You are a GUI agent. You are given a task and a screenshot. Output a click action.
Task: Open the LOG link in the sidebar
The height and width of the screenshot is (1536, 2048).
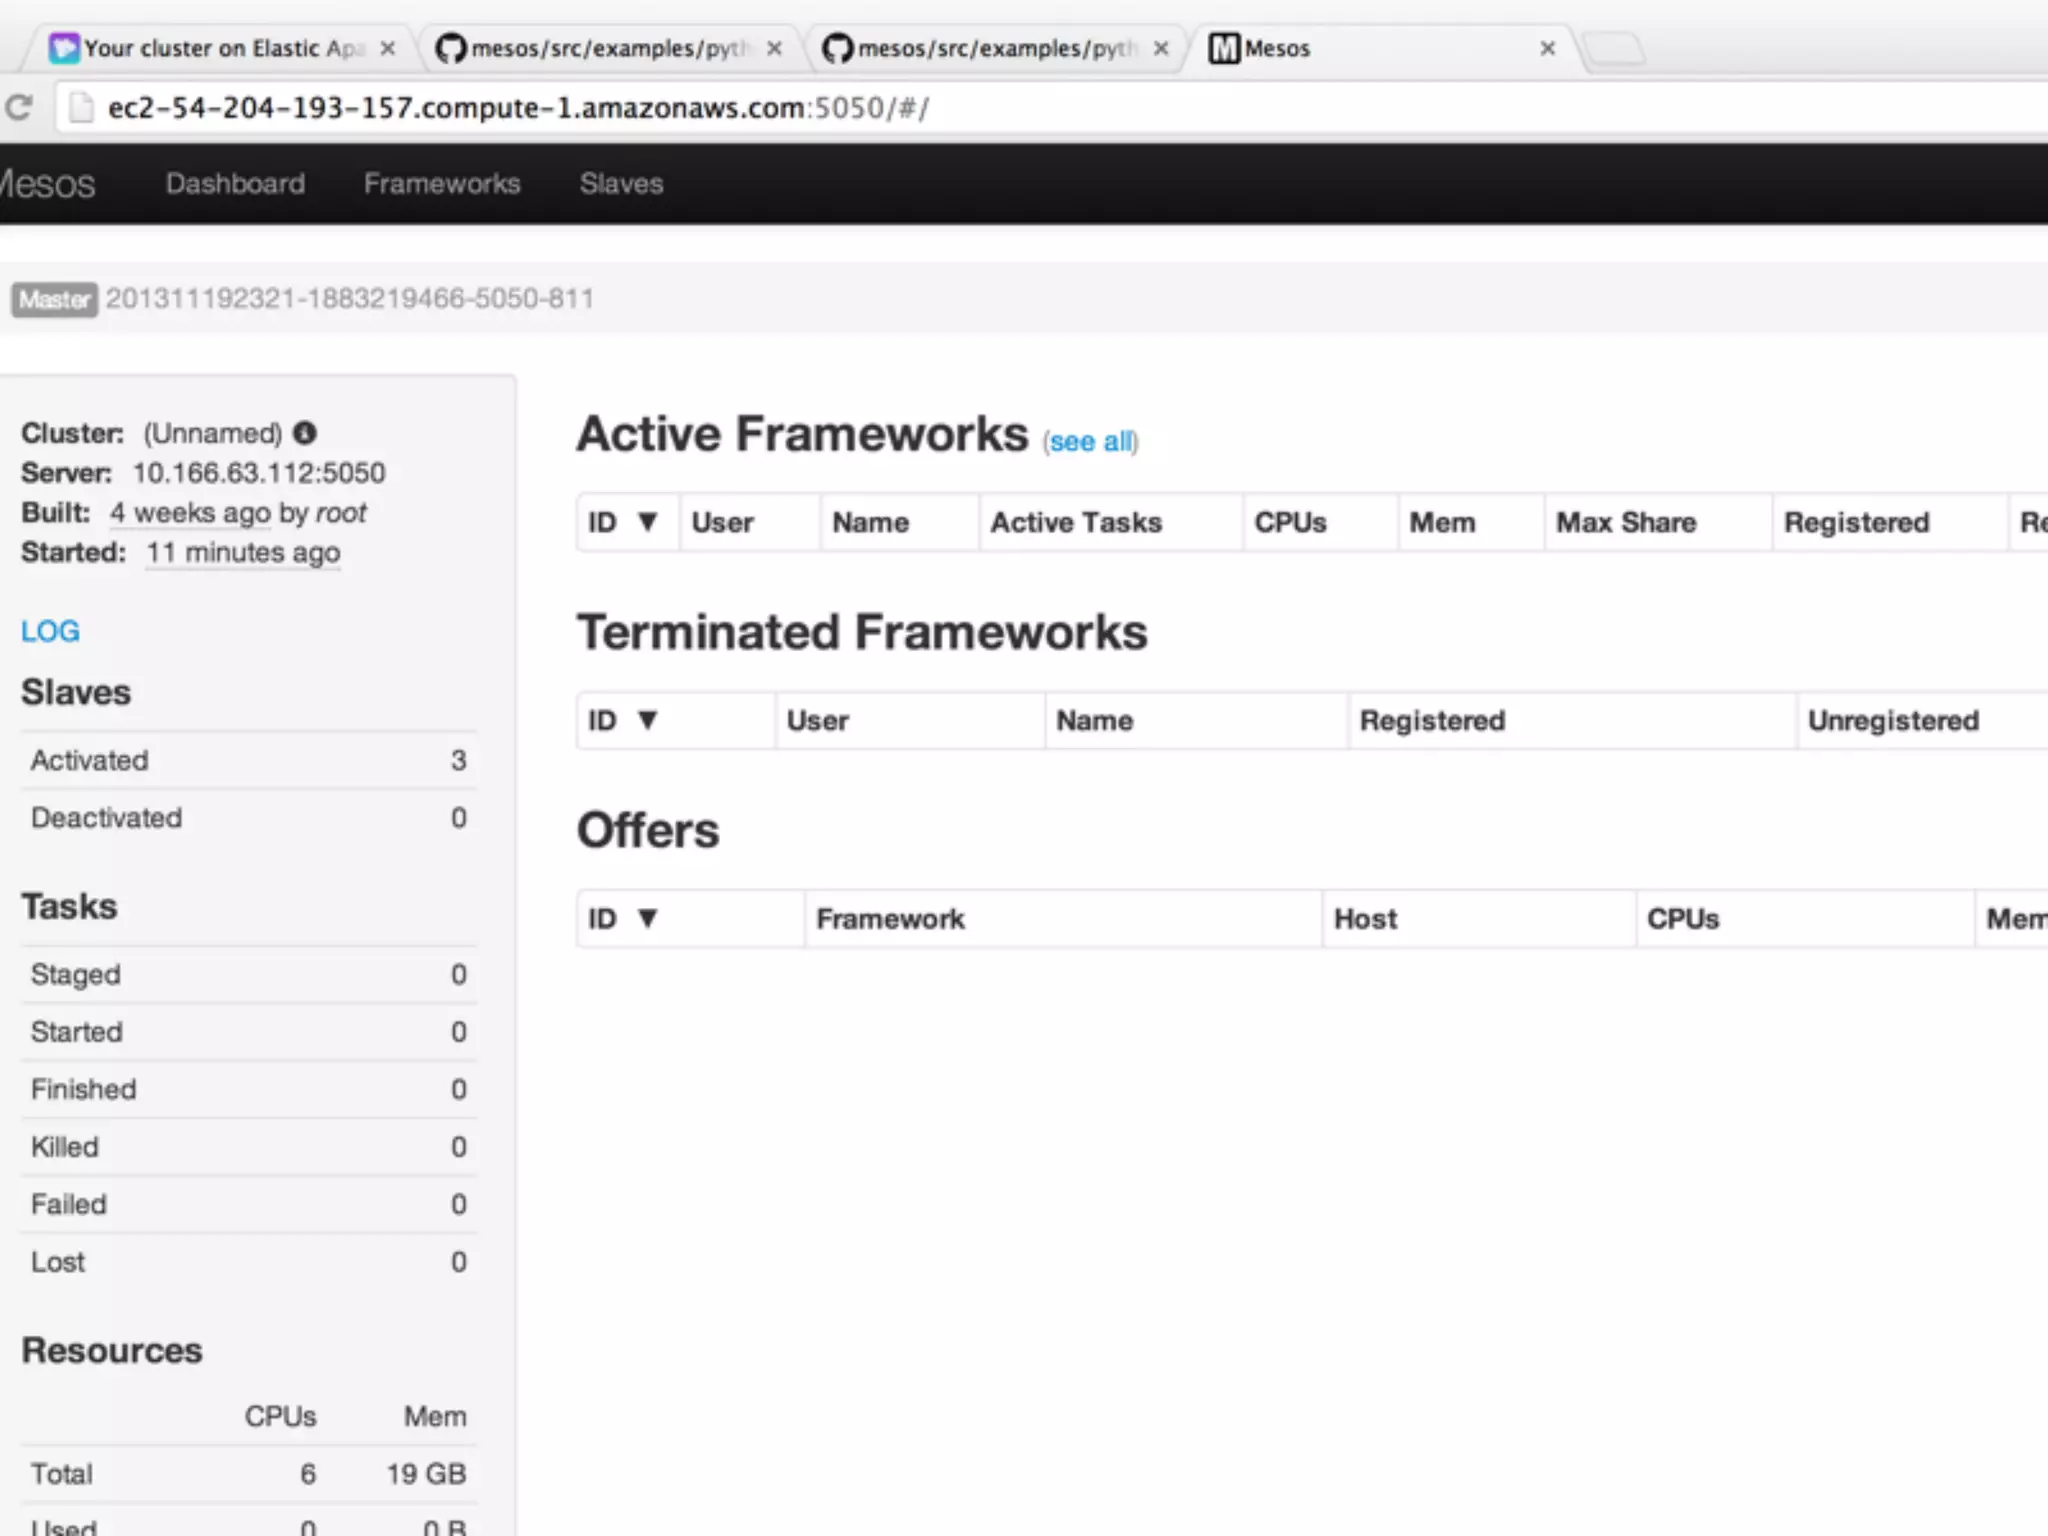tap(50, 631)
